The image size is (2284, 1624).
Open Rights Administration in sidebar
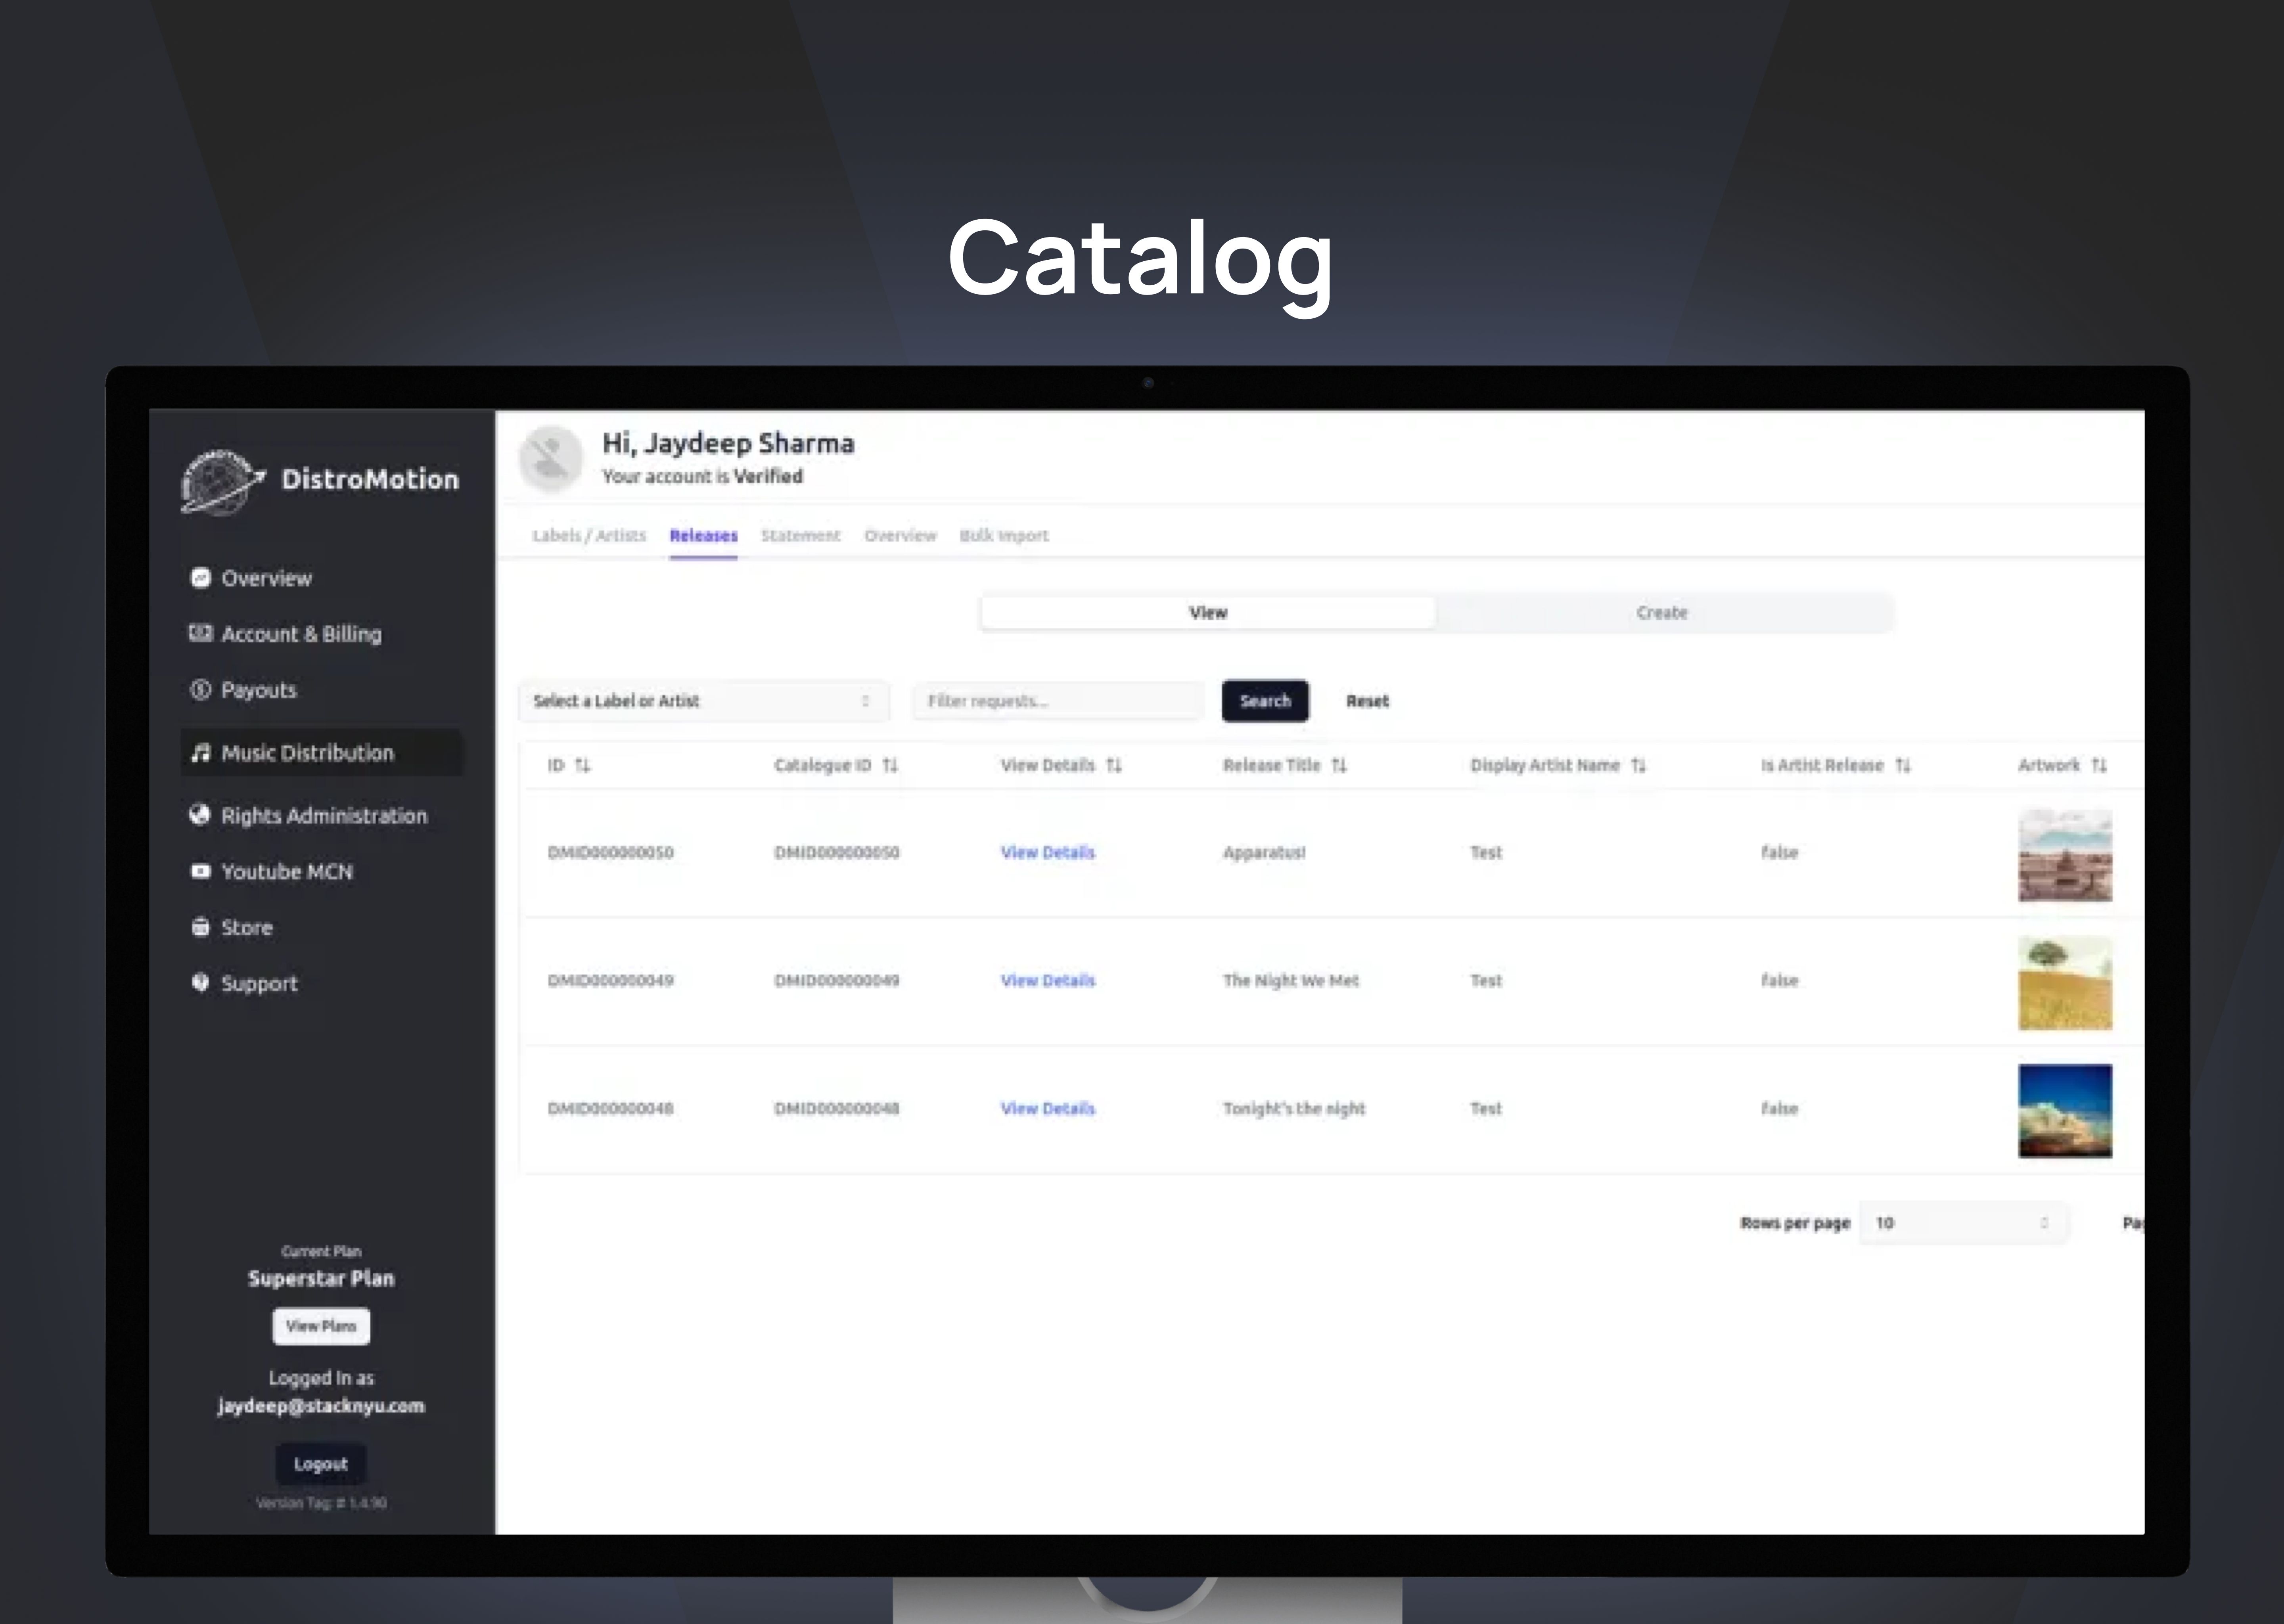(x=324, y=816)
